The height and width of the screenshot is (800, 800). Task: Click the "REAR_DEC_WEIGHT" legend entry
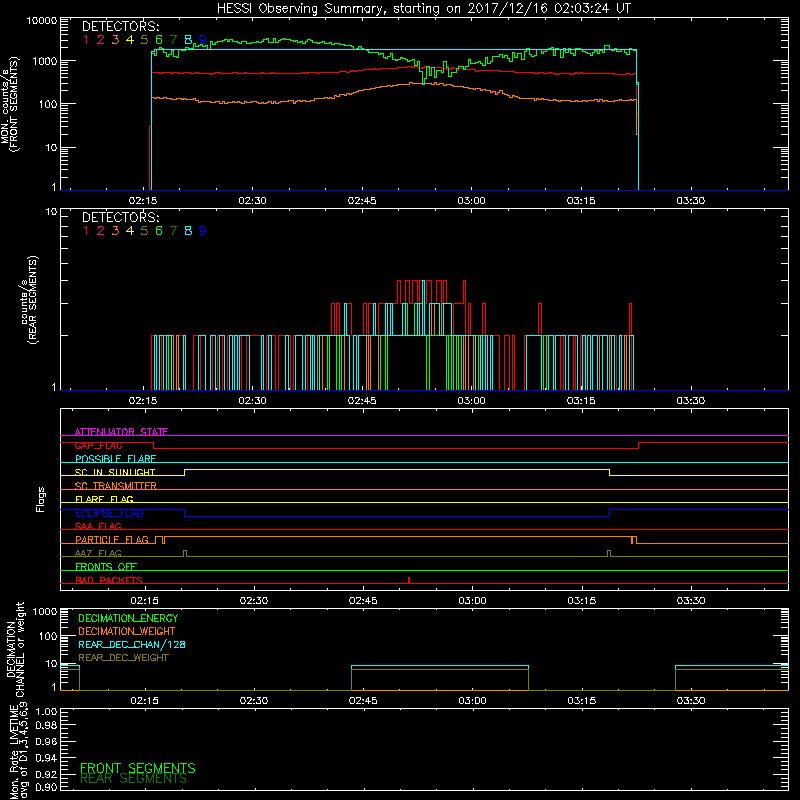pyautogui.click(x=123, y=658)
